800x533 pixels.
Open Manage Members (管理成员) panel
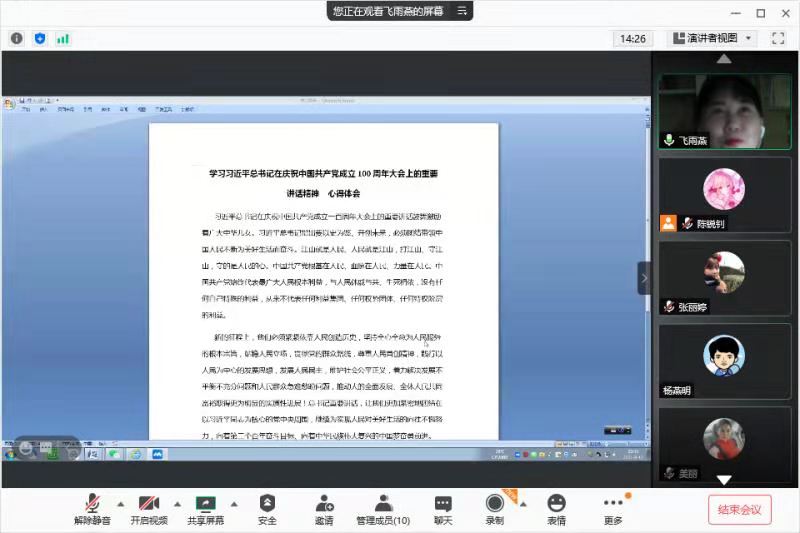pos(382,503)
